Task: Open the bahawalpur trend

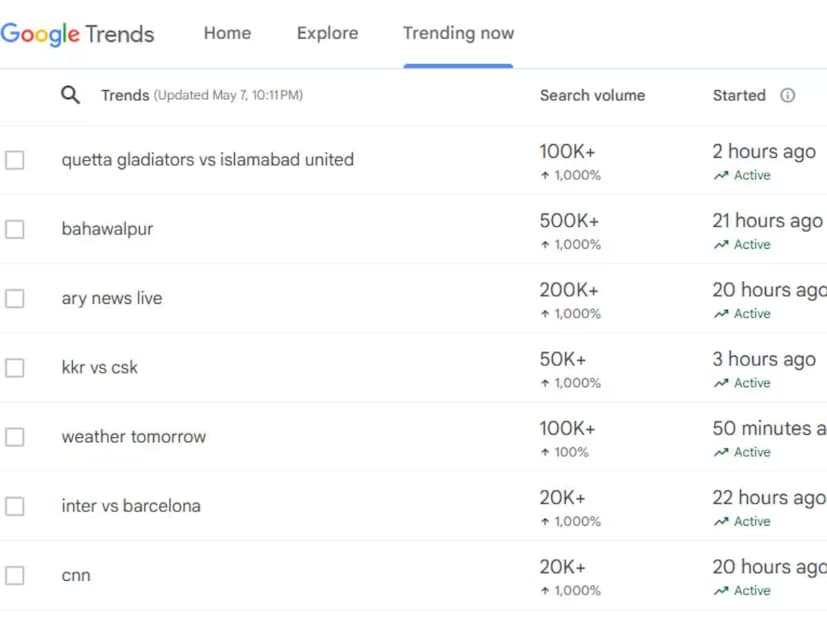Action: tap(107, 229)
